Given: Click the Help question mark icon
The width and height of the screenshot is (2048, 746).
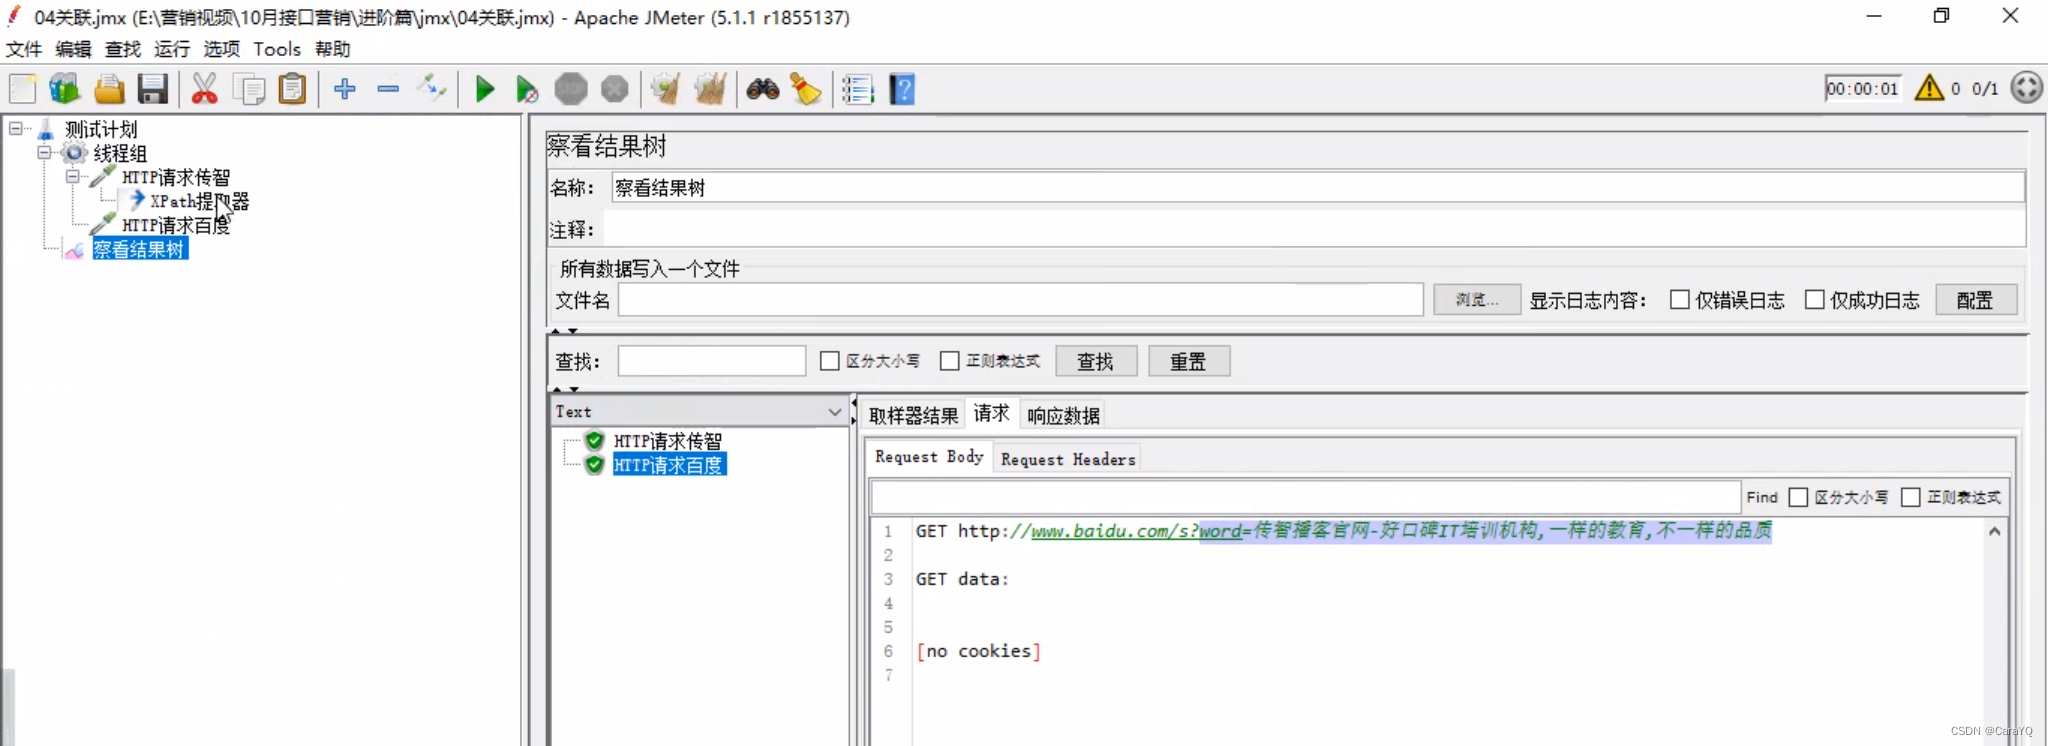Looking at the screenshot, I should 902,89.
